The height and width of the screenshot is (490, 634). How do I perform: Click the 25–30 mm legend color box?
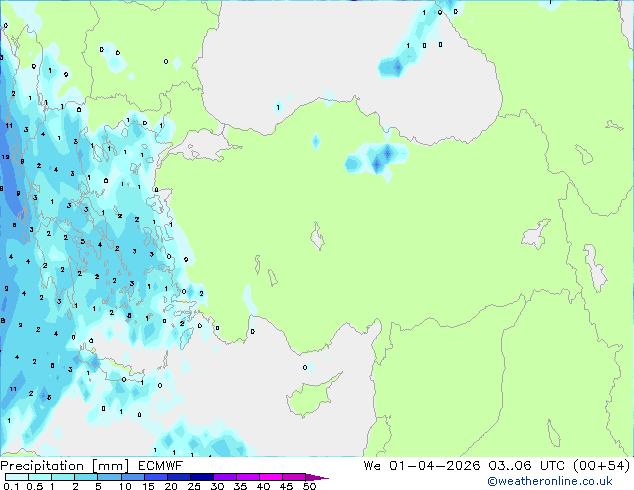201,477
